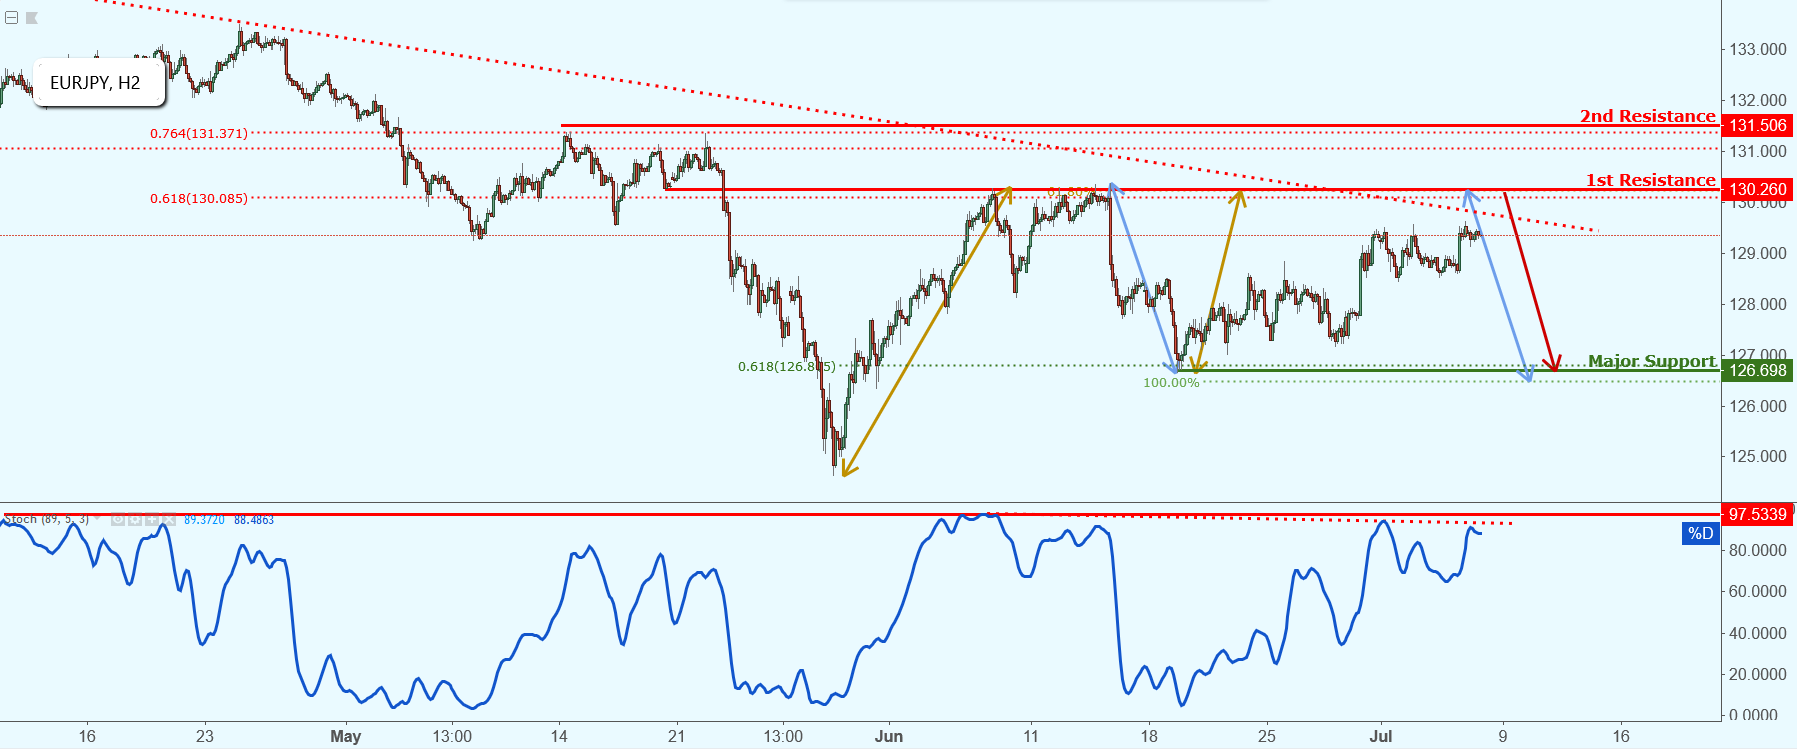The height and width of the screenshot is (749, 1797).
Task: Click the 80.0000 stochastic scale value
Action: (1758, 550)
